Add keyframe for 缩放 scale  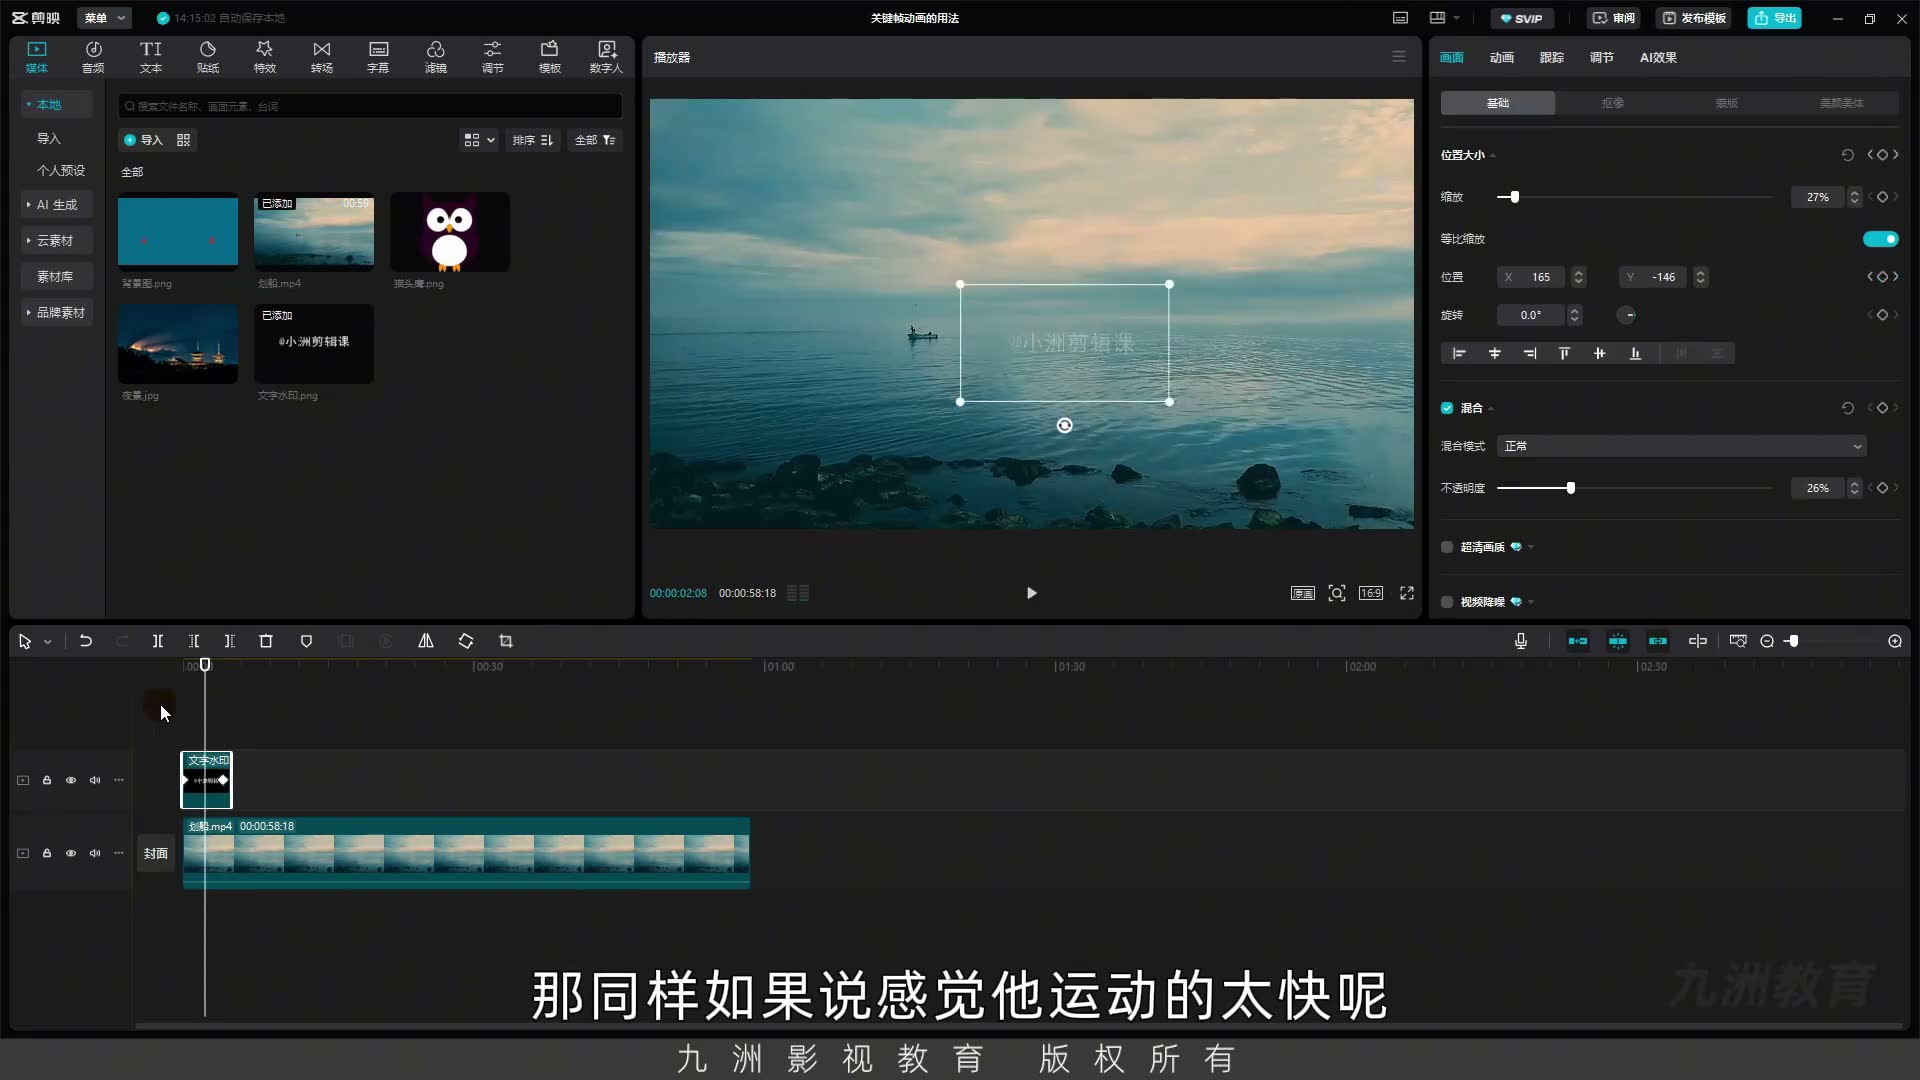click(1882, 197)
